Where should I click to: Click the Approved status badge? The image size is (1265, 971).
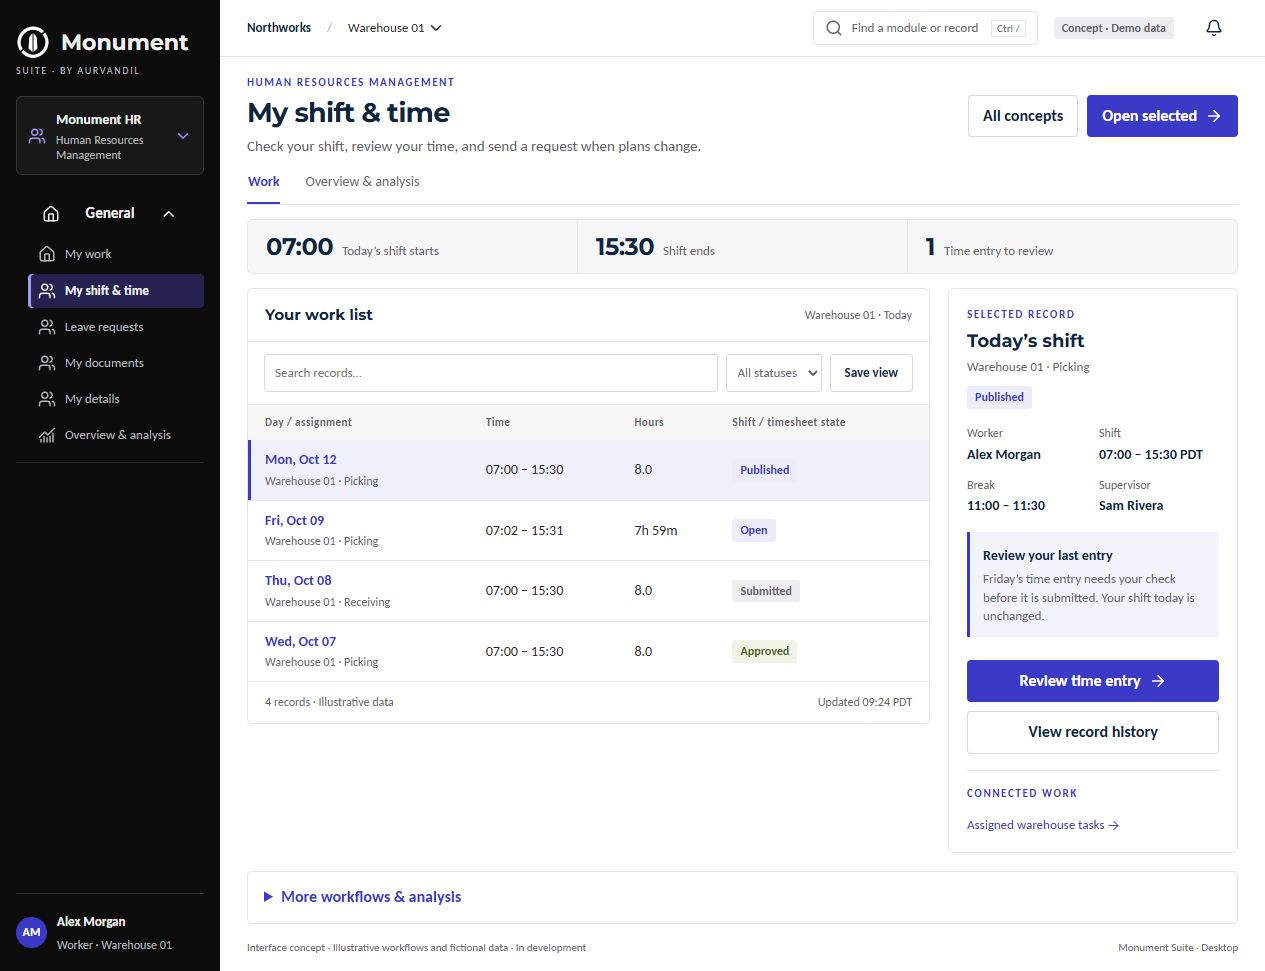765,651
